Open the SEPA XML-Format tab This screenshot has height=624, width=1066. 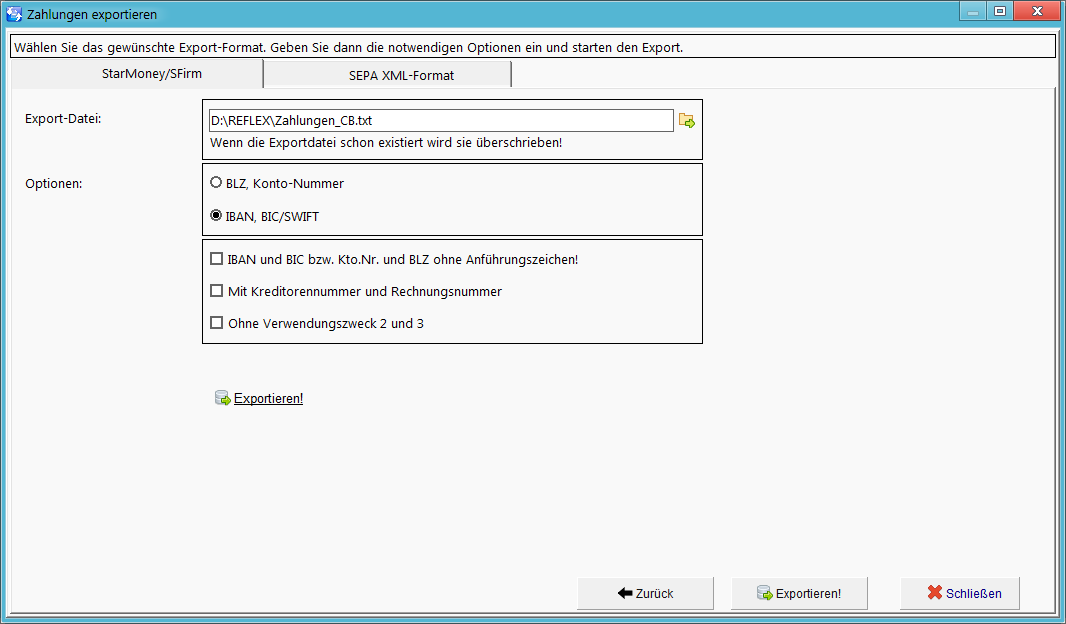pyautogui.click(x=388, y=75)
